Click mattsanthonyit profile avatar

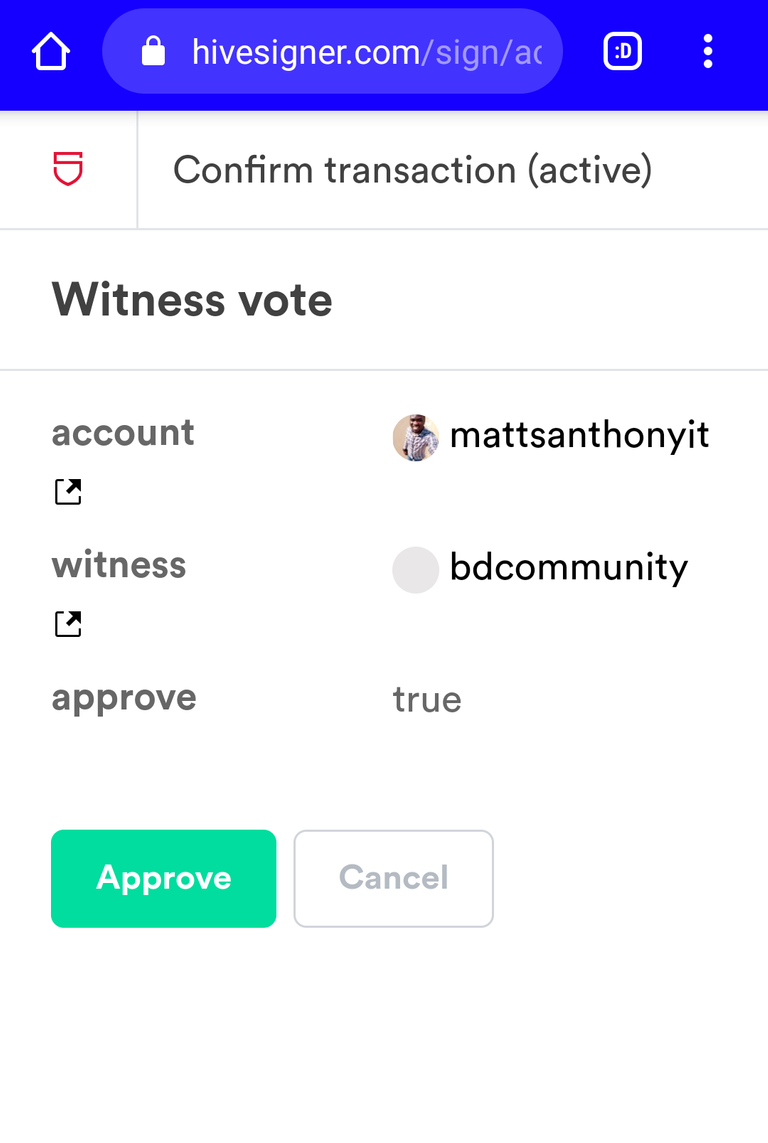(415, 437)
